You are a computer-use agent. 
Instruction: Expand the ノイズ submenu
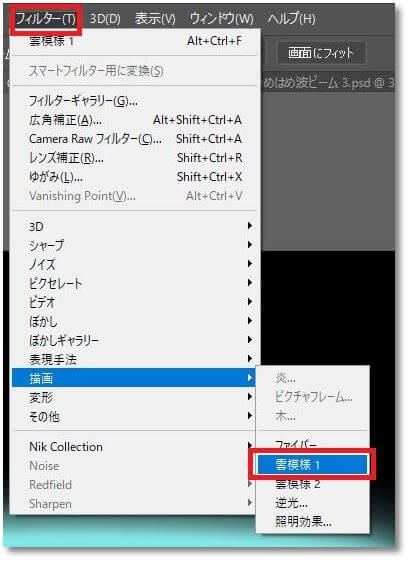(135, 264)
